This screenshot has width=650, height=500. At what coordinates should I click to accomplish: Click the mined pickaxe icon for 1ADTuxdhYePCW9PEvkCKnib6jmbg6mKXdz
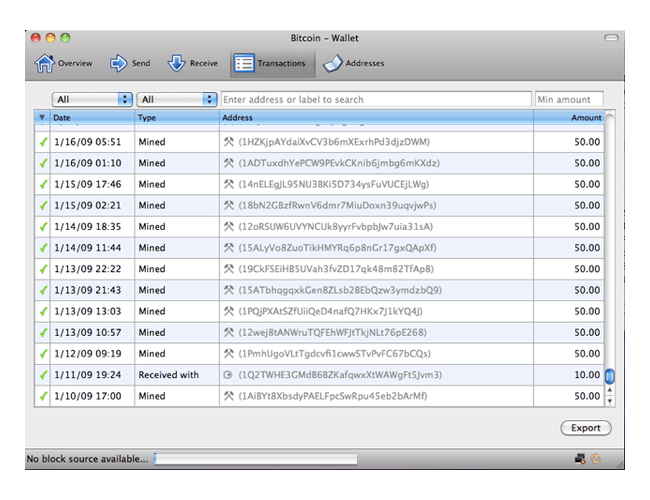228,163
